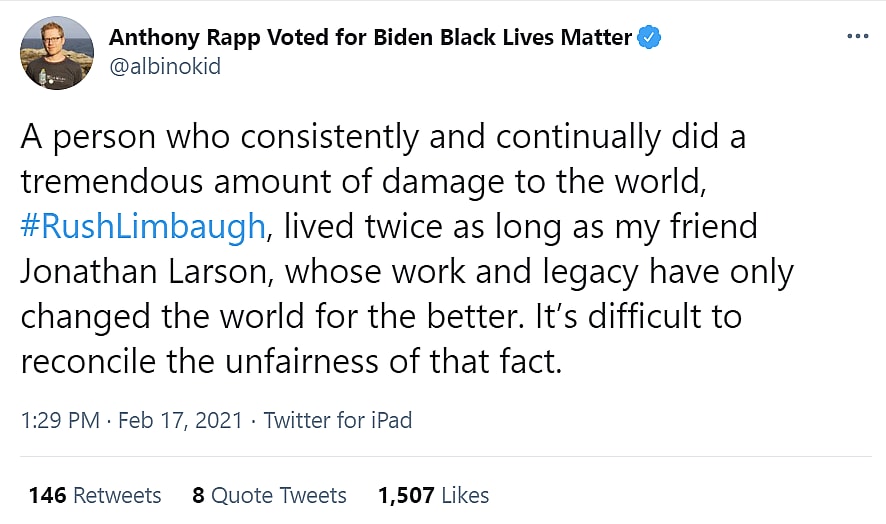
Task: Open the three-dot more options menu
Action: pyautogui.click(x=857, y=37)
